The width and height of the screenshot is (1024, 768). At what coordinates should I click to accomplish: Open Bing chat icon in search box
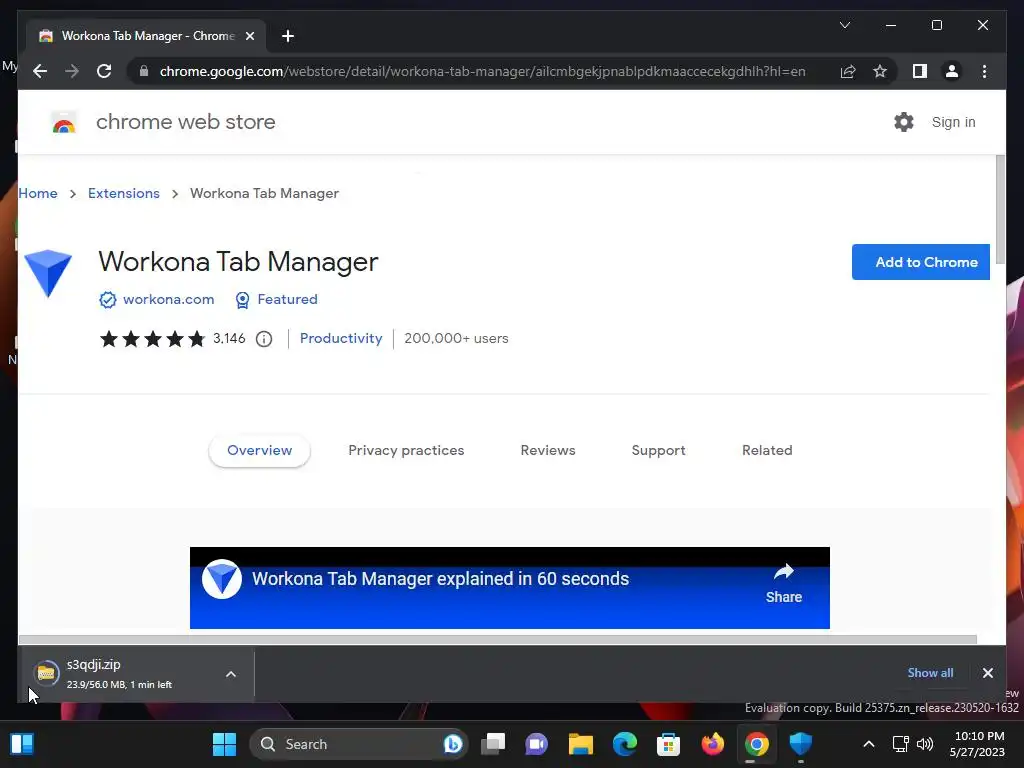pos(453,744)
